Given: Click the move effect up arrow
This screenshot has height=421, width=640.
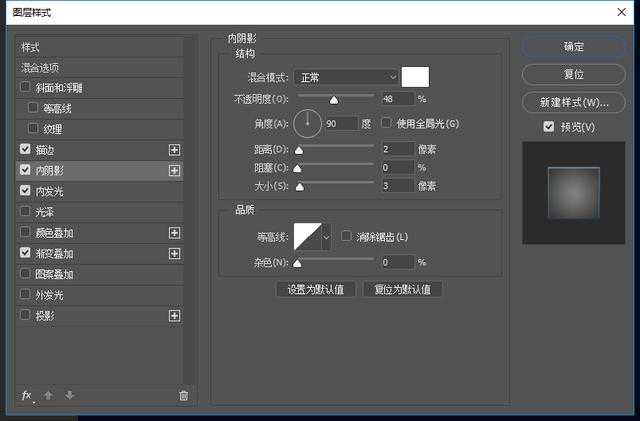Looking at the screenshot, I should [x=48, y=395].
